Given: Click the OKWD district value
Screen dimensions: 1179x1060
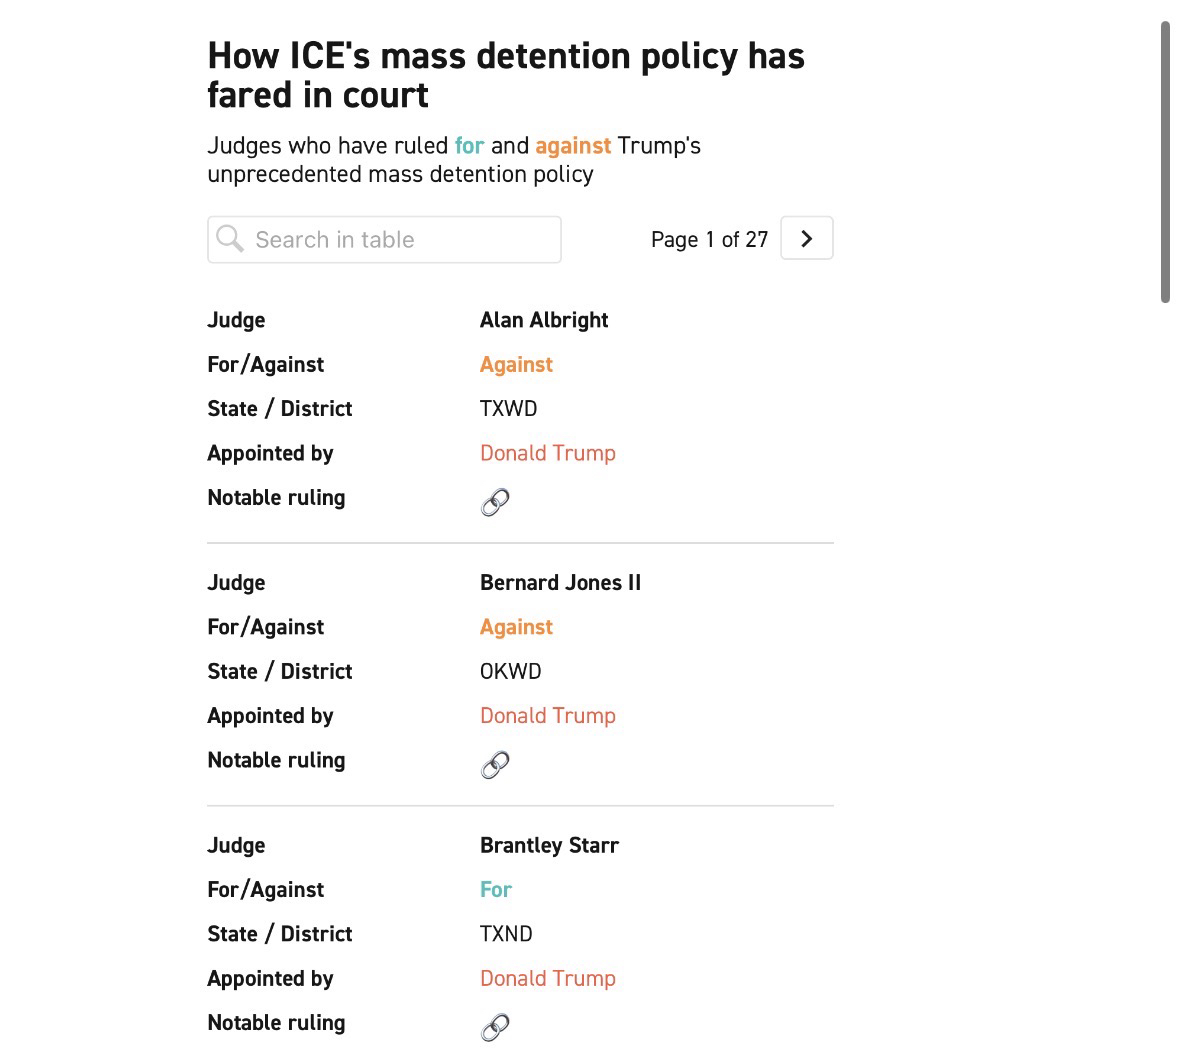Looking at the screenshot, I should (x=510, y=672).
